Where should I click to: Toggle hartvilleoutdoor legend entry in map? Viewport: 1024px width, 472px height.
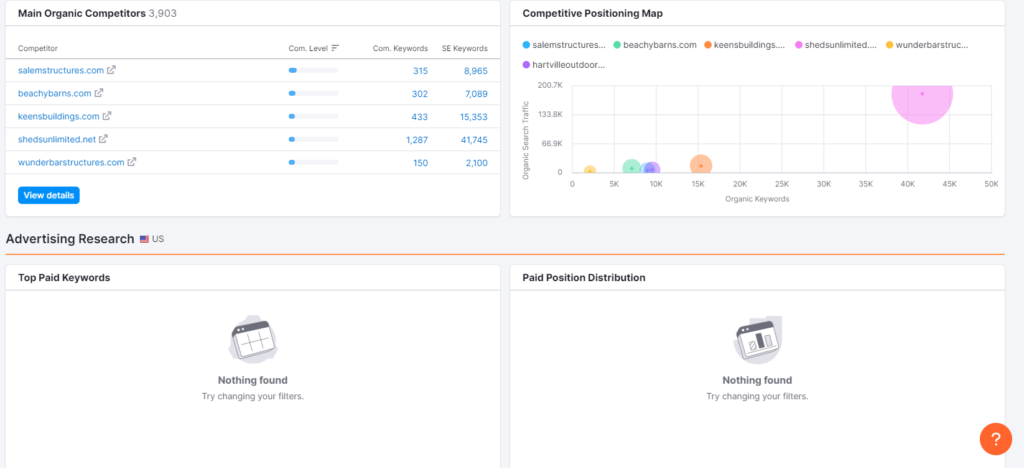(x=564, y=65)
